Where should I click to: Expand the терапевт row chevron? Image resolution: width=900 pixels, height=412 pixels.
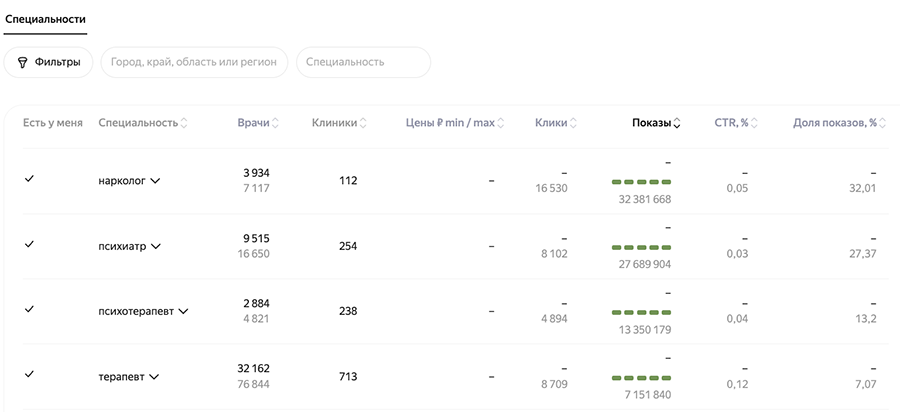(154, 377)
